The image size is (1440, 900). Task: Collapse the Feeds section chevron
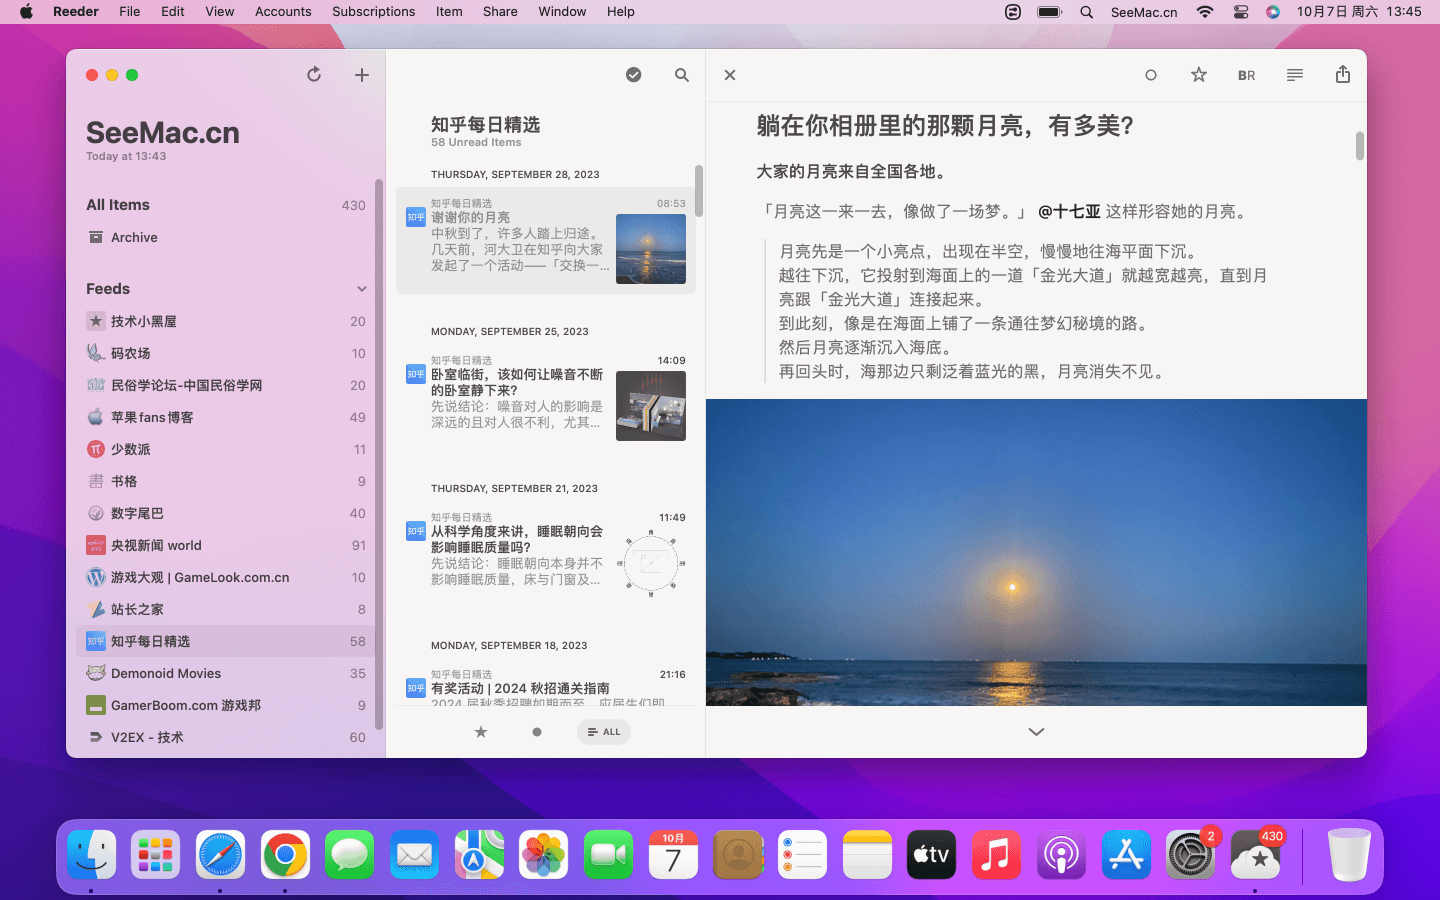(x=361, y=289)
